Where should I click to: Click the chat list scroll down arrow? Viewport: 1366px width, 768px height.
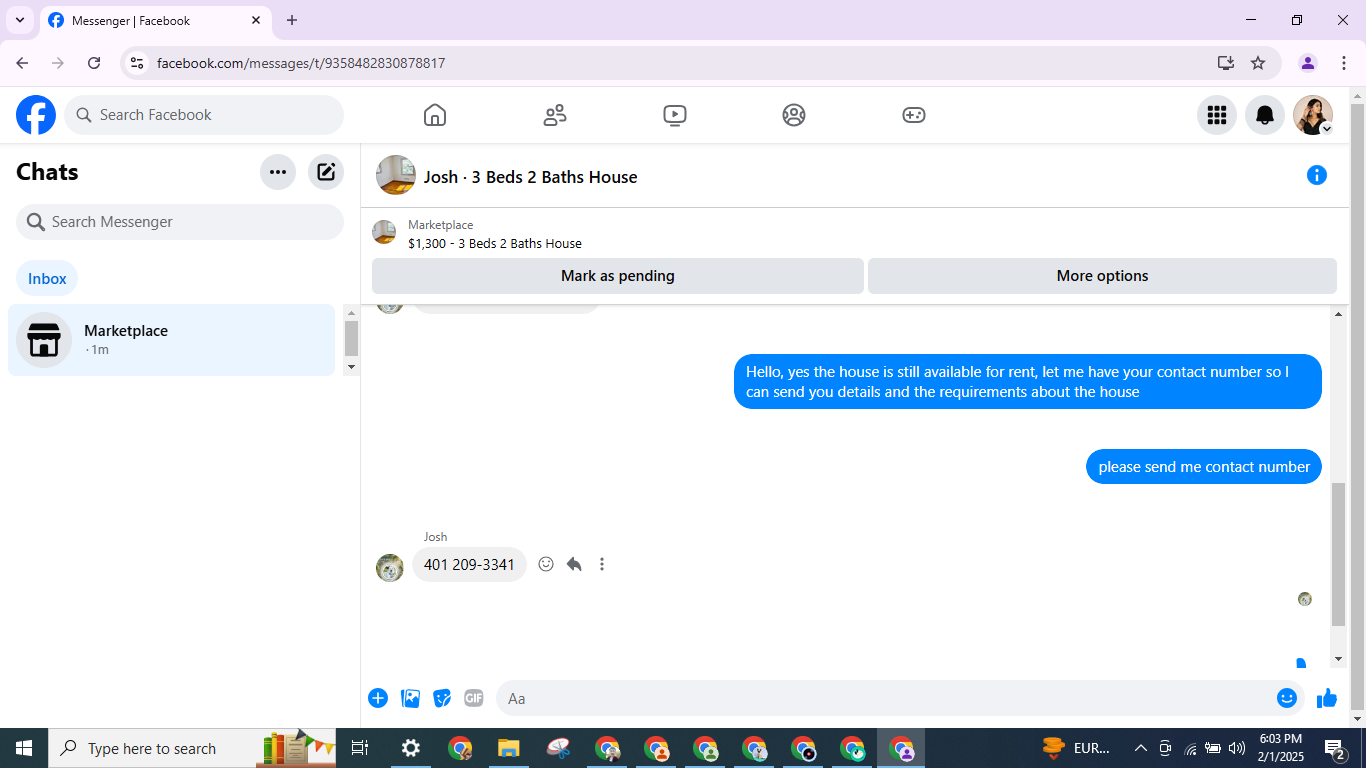pyautogui.click(x=351, y=367)
